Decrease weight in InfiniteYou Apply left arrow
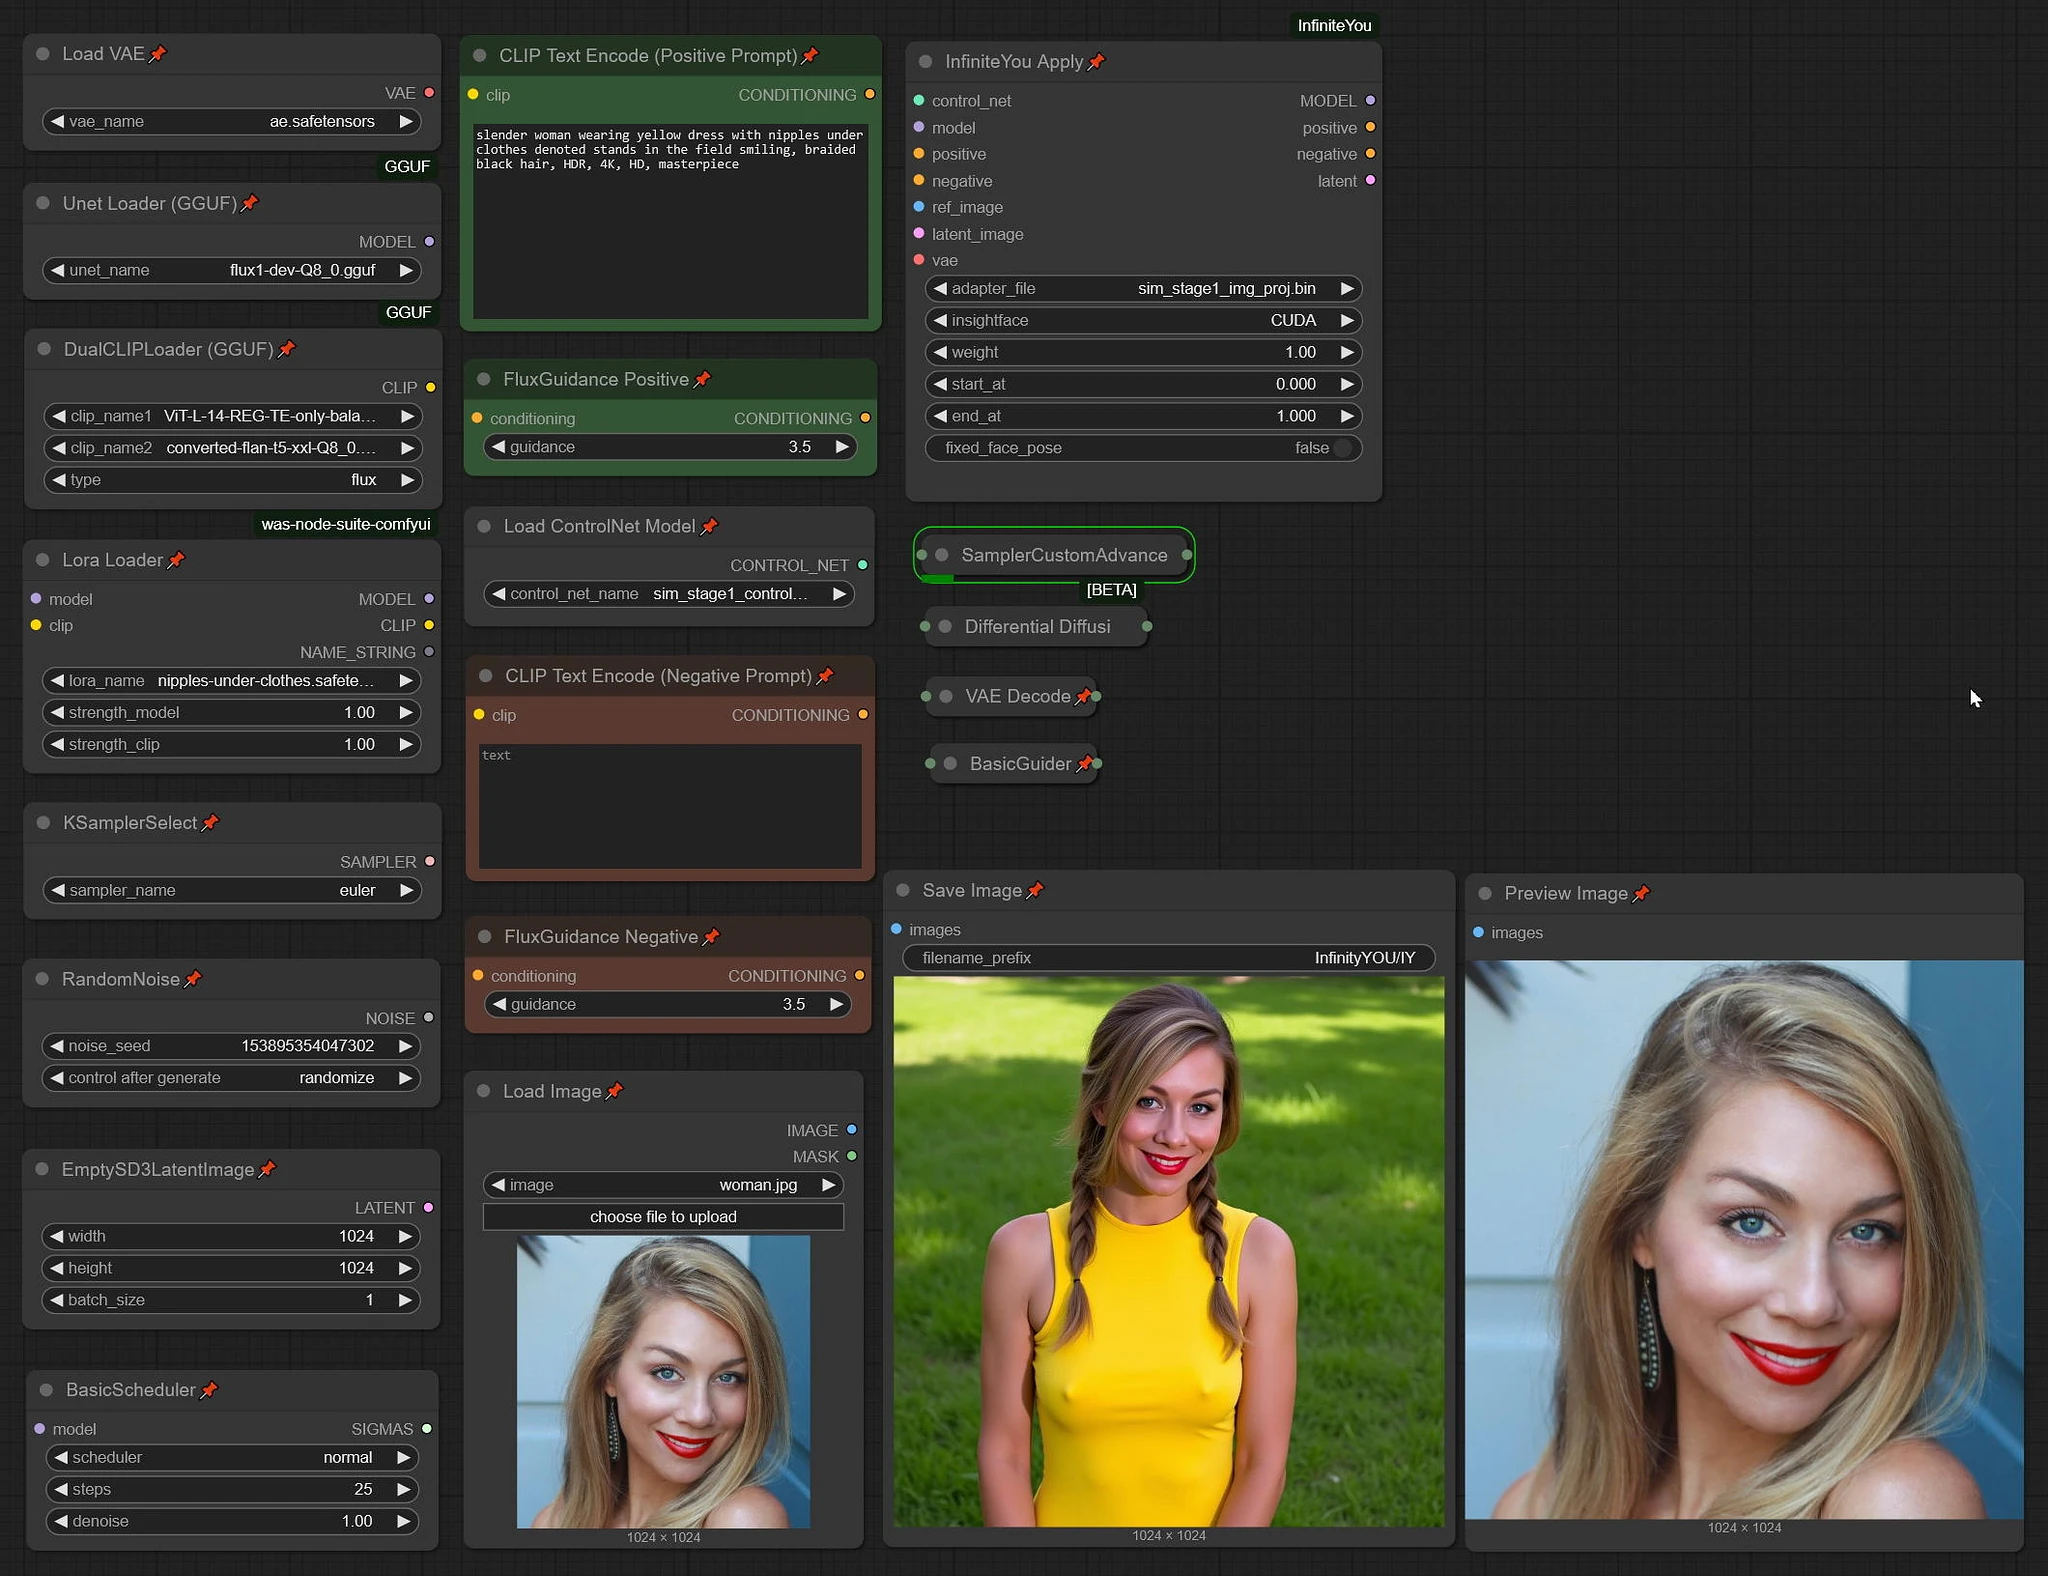The width and height of the screenshot is (2048, 1576). click(940, 353)
